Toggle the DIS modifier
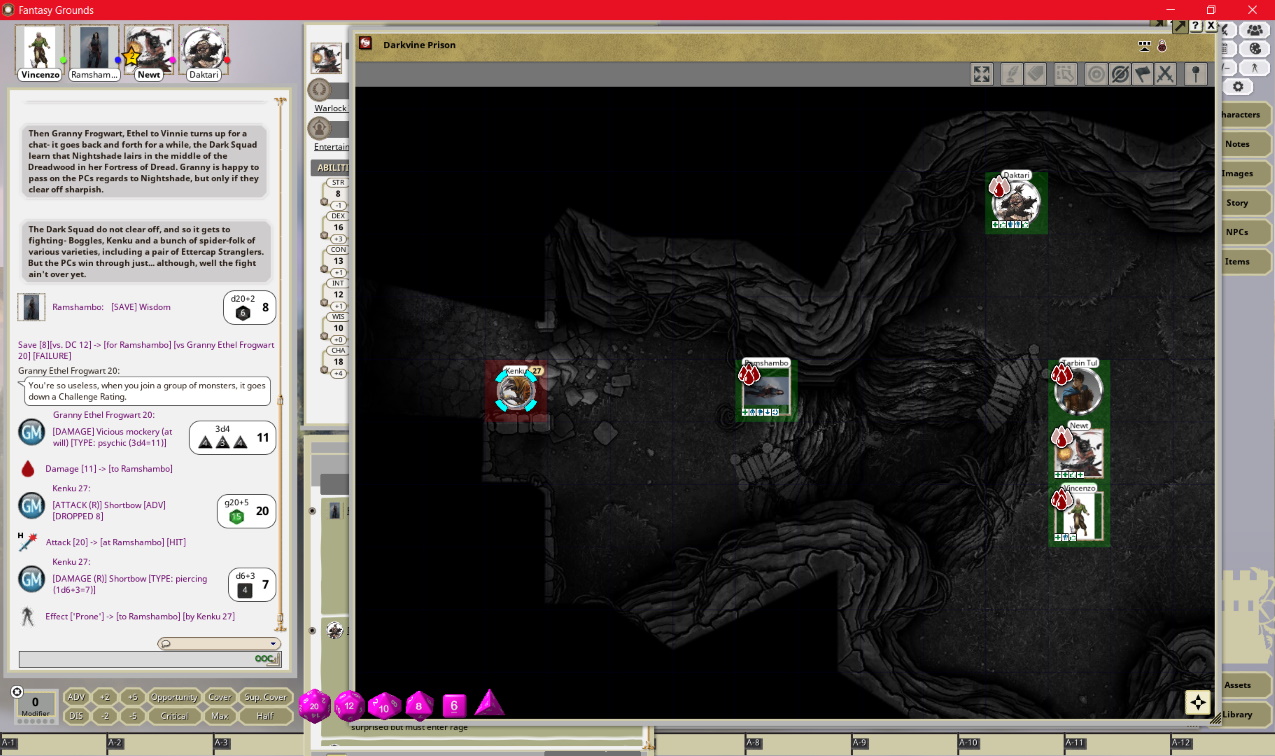This screenshot has width=1275, height=756. (x=76, y=716)
